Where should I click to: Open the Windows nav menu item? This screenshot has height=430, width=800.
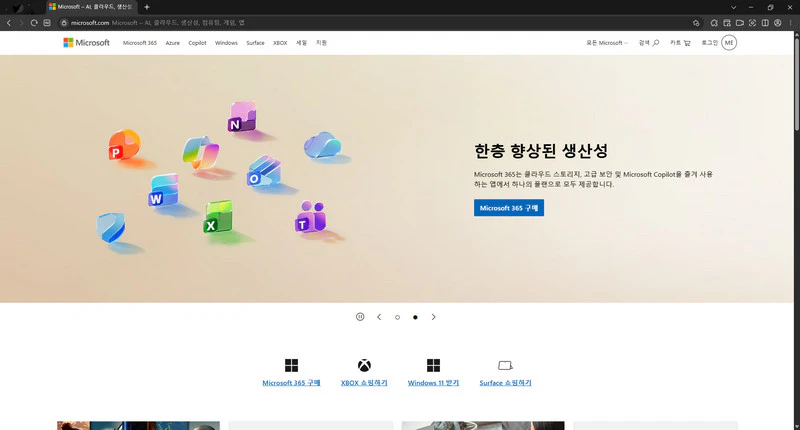click(226, 43)
